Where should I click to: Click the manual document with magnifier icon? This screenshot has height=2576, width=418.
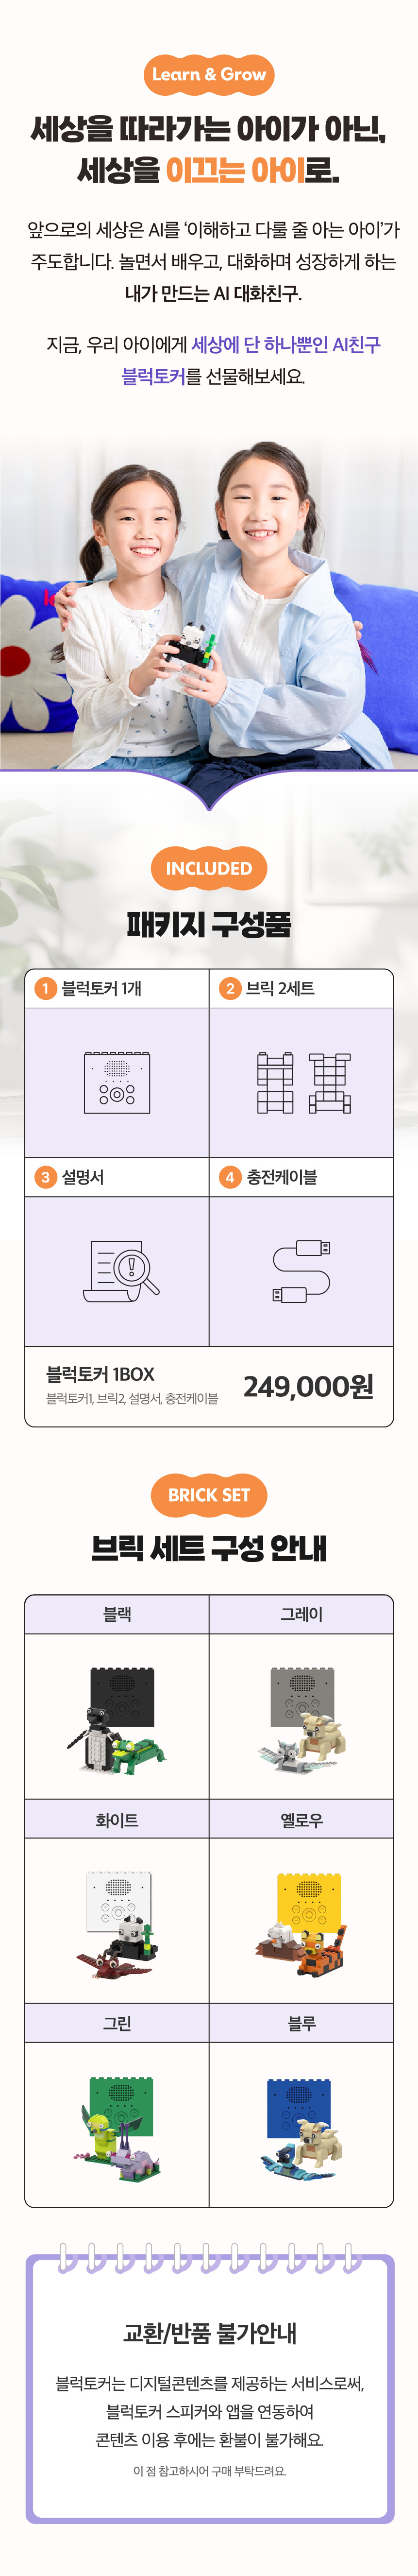[121, 1270]
